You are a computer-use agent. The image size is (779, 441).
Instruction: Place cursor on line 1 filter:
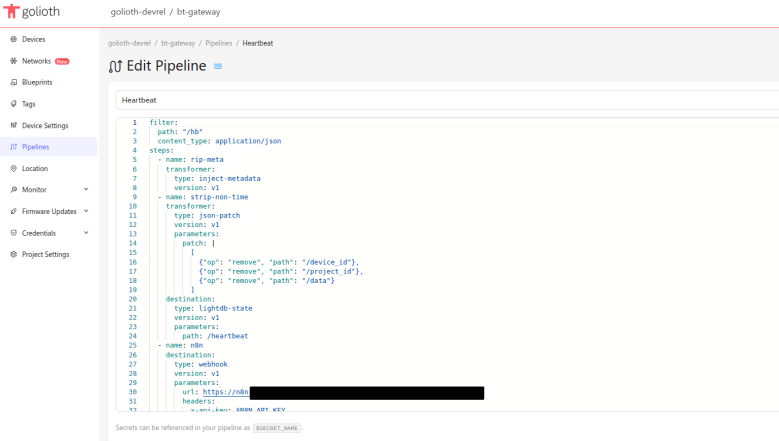point(163,122)
